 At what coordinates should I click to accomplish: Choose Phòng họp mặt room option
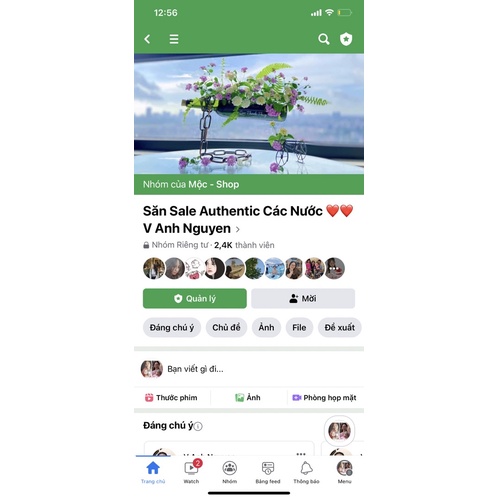coord(324,398)
